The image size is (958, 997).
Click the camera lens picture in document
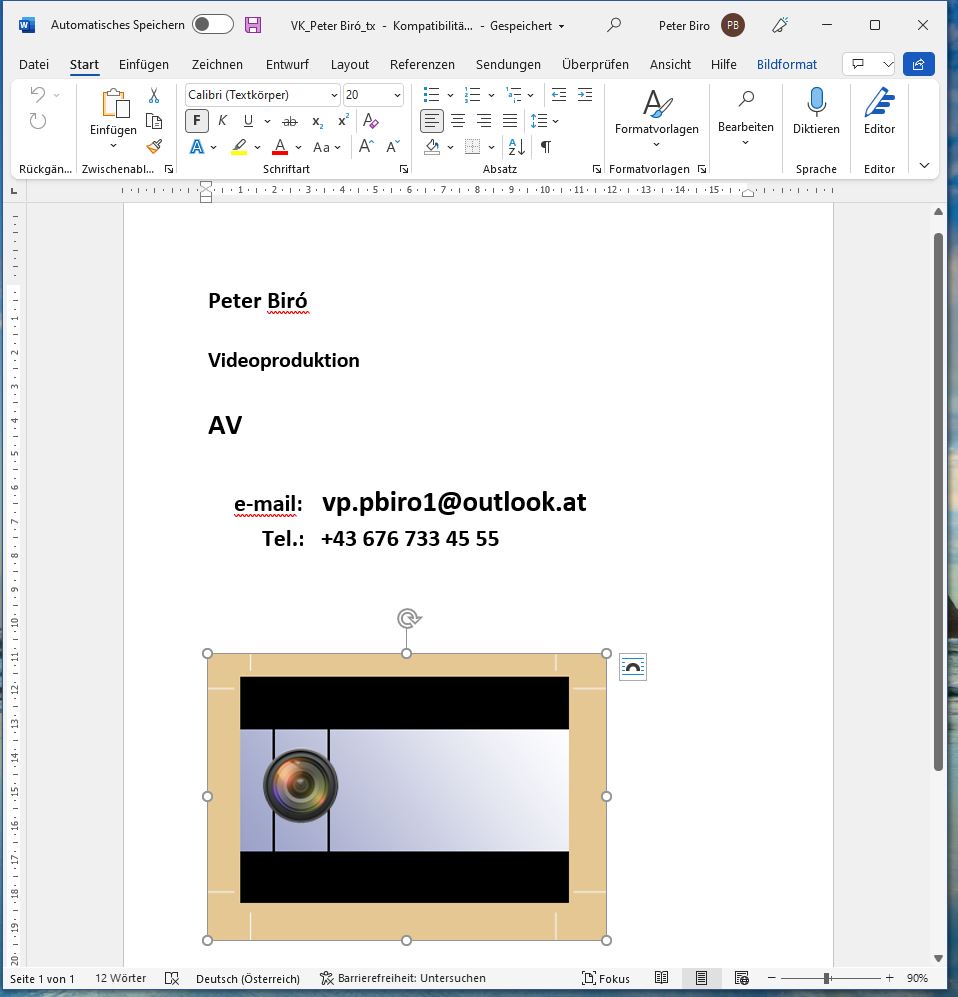point(301,786)
